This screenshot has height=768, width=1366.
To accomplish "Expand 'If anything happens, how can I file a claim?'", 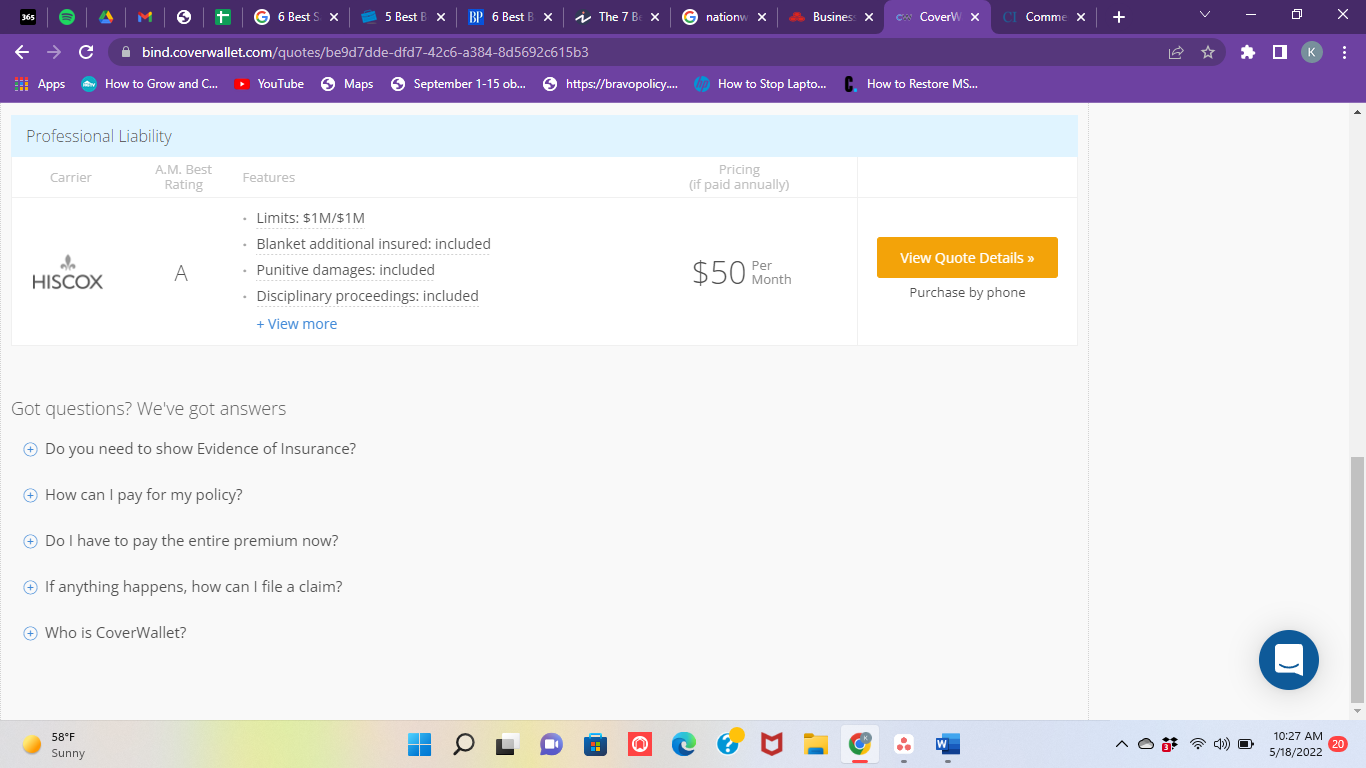I will (x=182, y=587).
